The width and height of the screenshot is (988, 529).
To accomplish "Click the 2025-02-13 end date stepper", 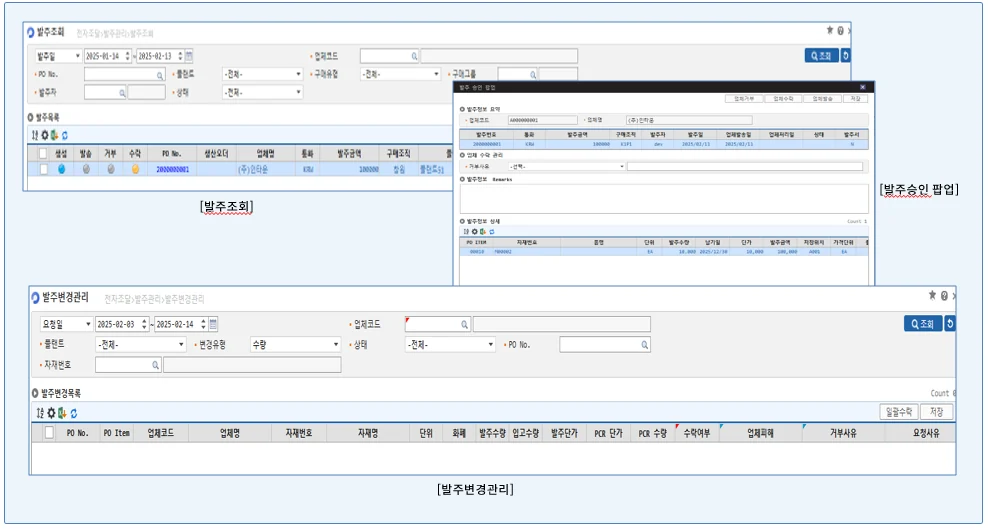I will click(180, 56).
